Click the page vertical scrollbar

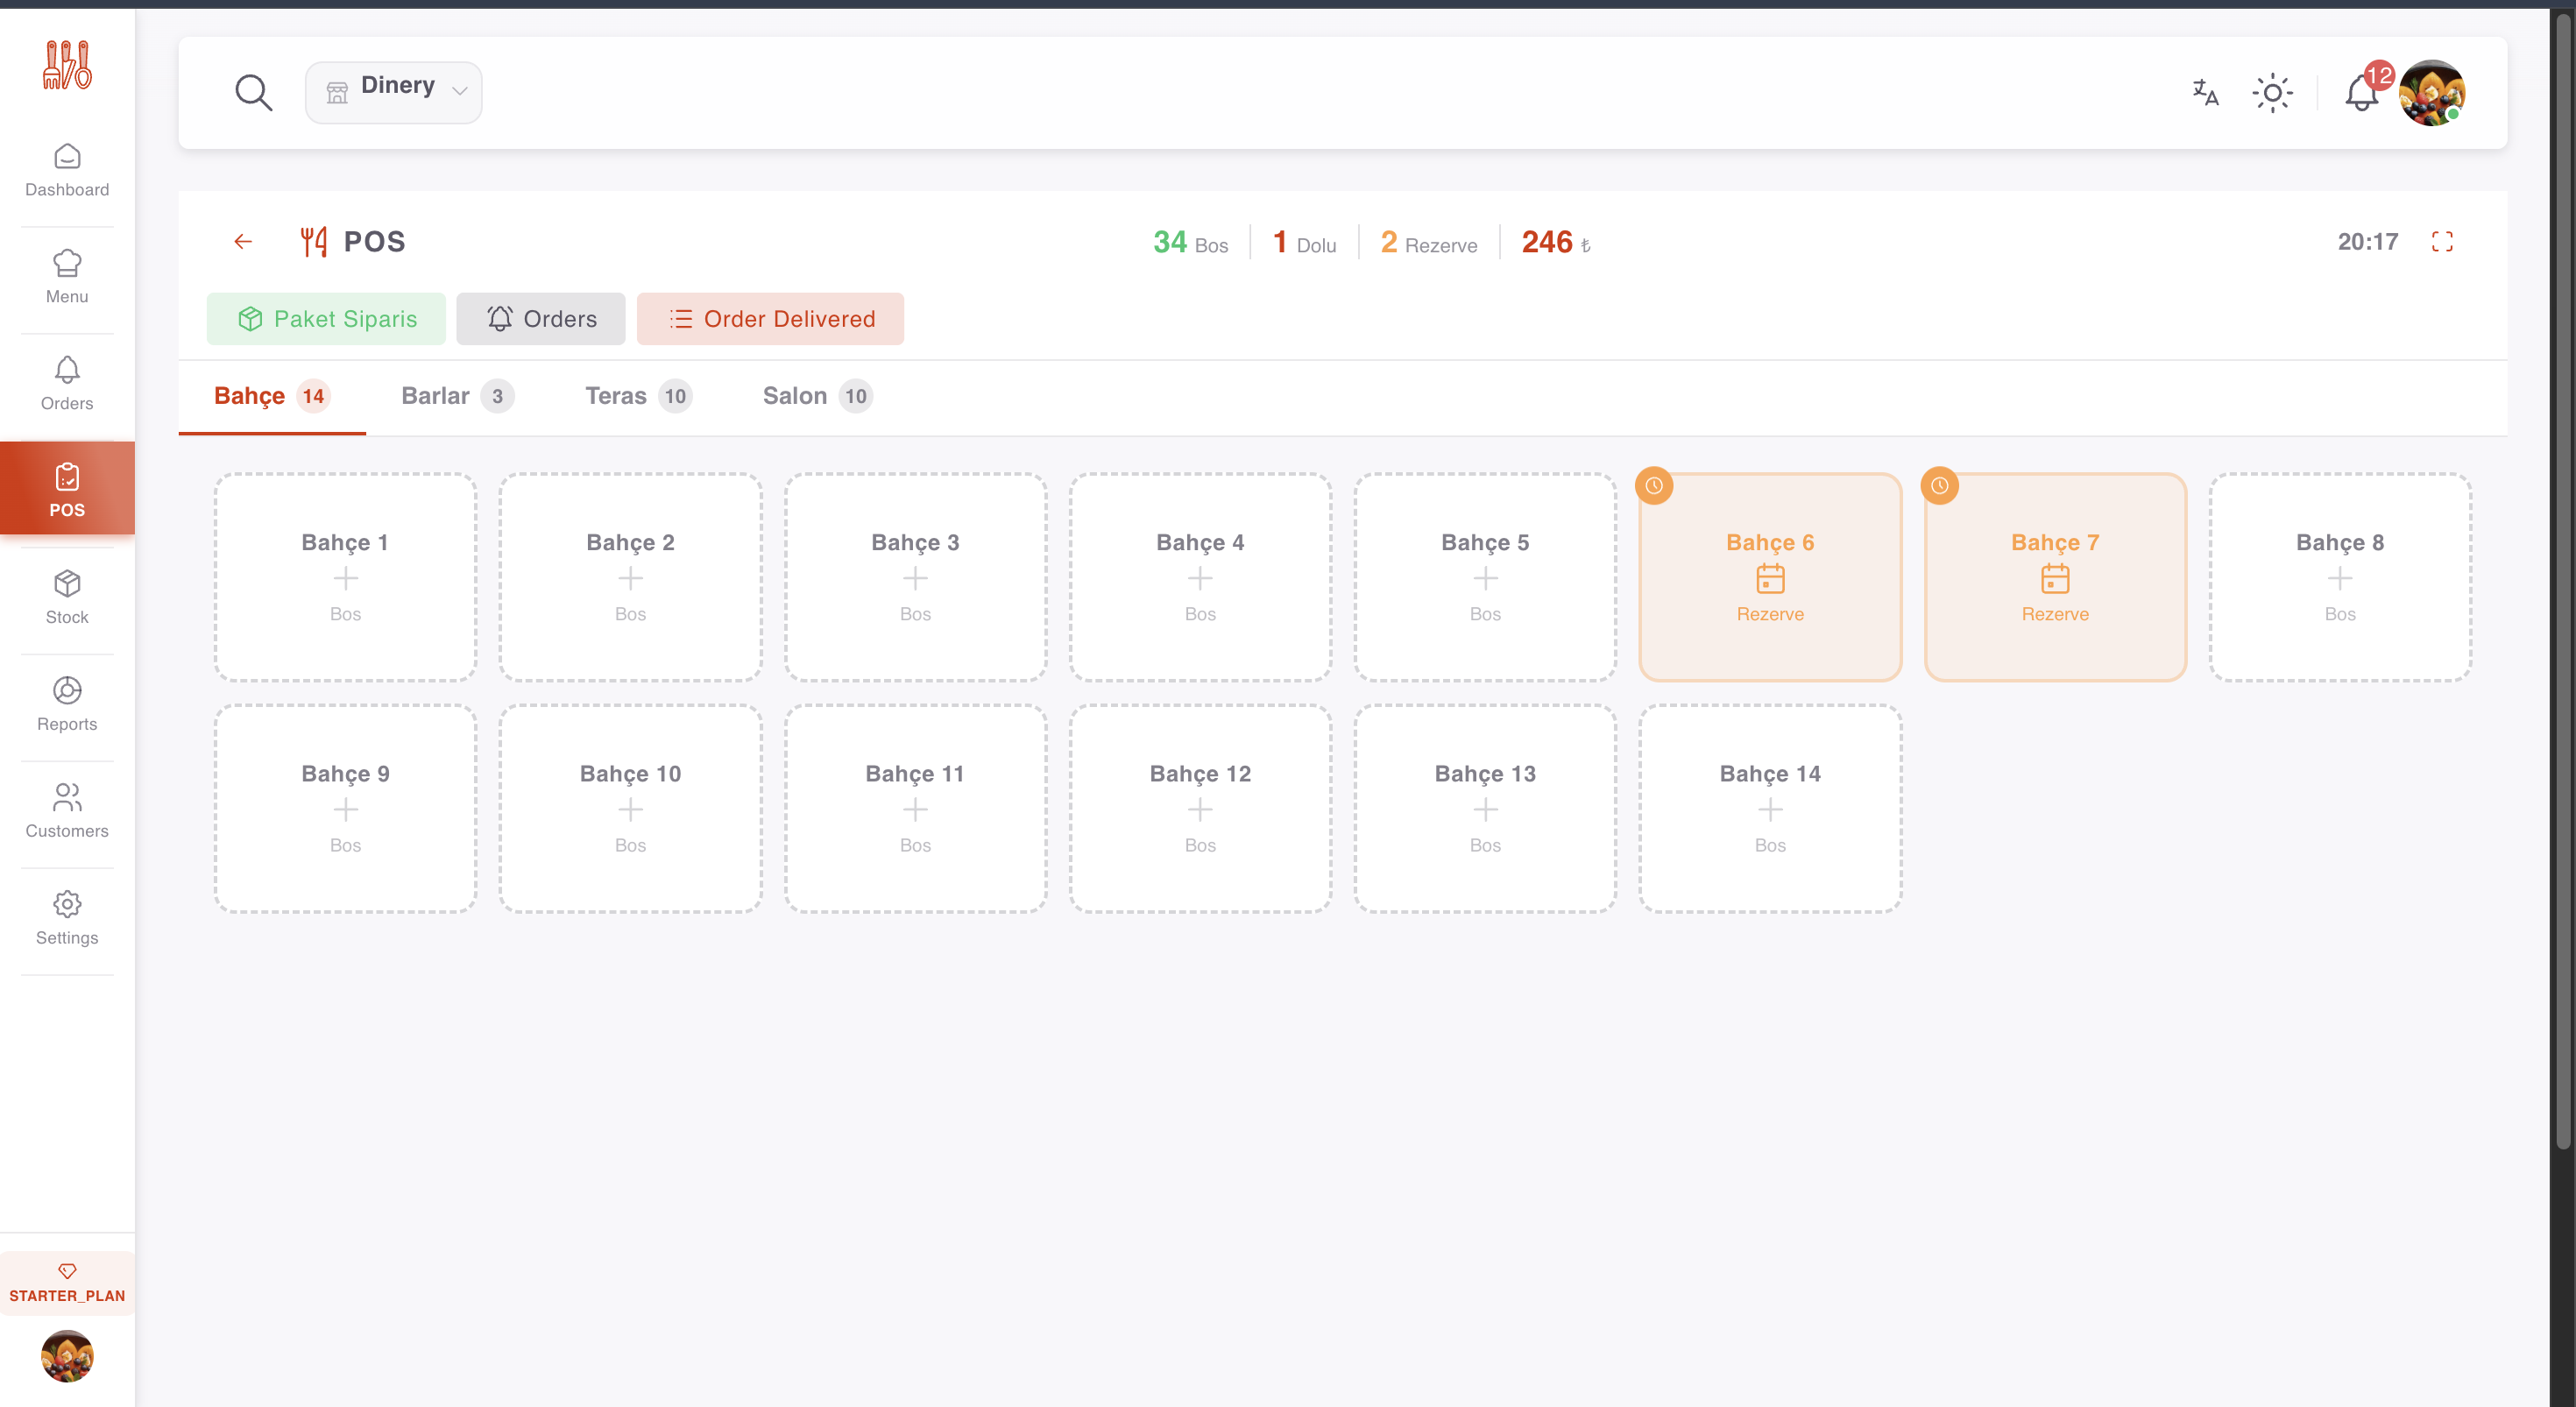pos(2563,580)
